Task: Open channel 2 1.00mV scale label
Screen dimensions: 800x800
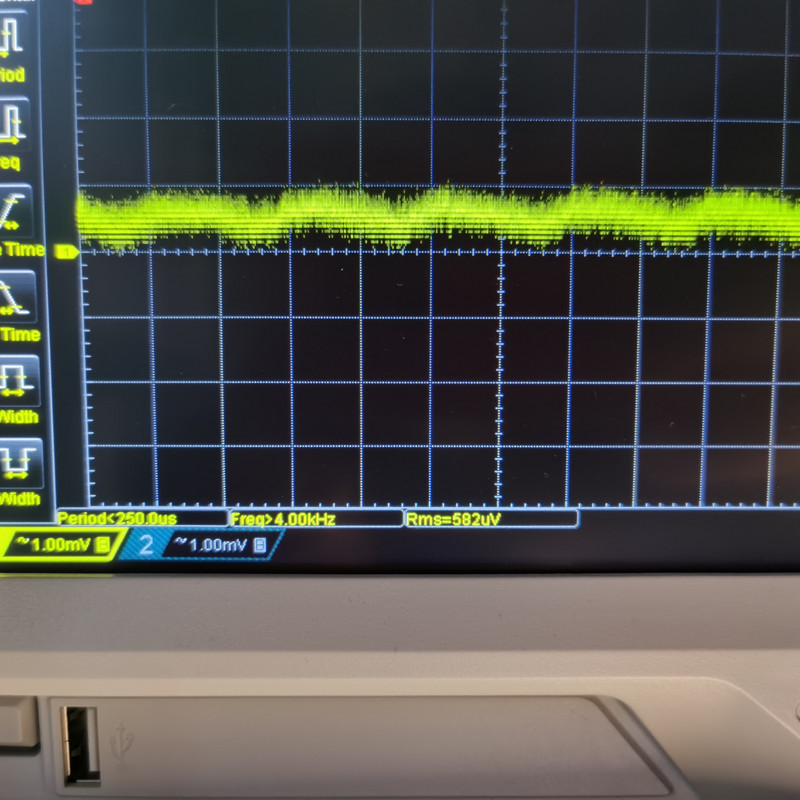Action: click(218, 545)
